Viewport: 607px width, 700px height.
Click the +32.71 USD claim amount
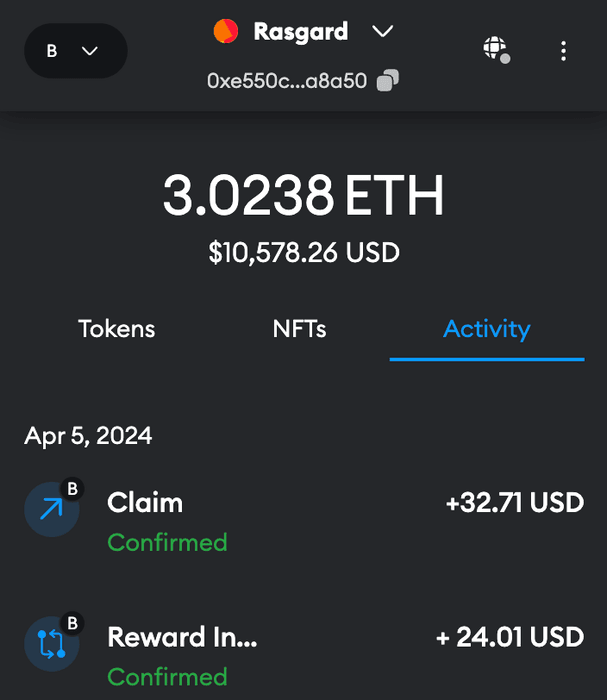coord(514,502)
